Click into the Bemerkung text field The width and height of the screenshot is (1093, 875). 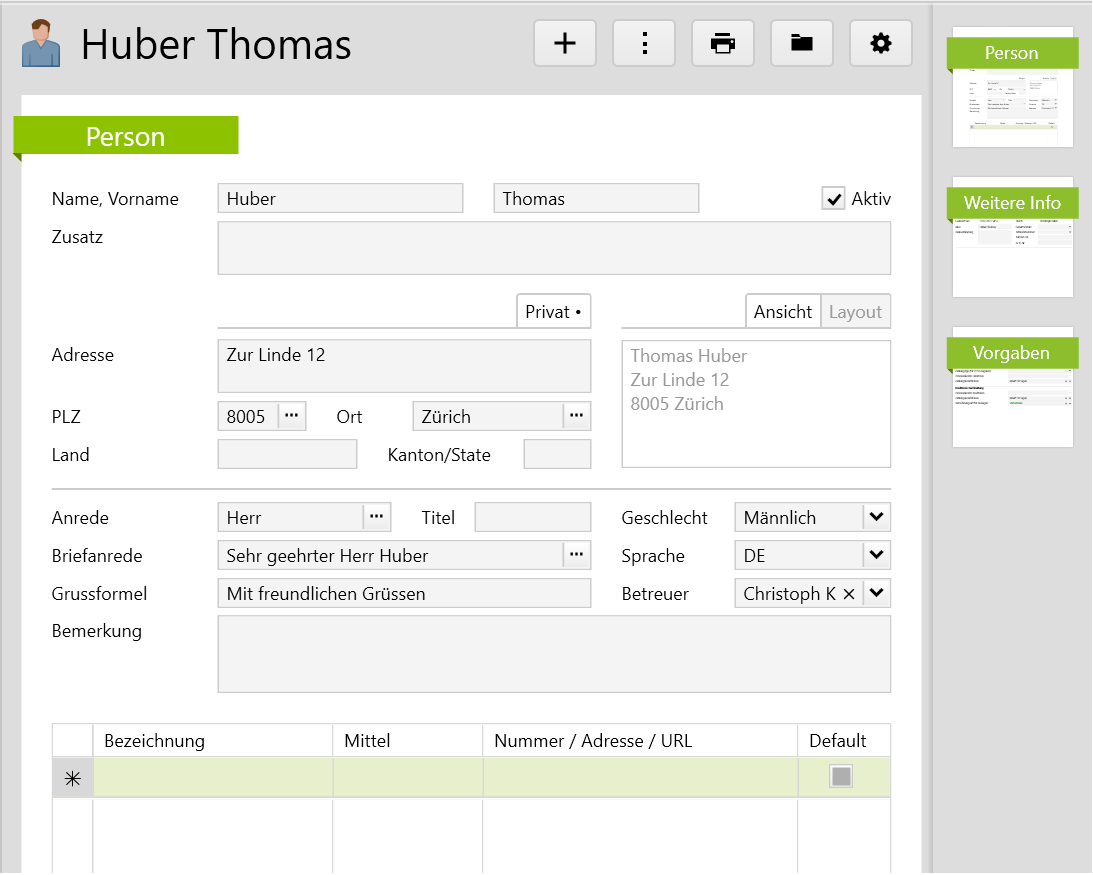tap(553, 654)
